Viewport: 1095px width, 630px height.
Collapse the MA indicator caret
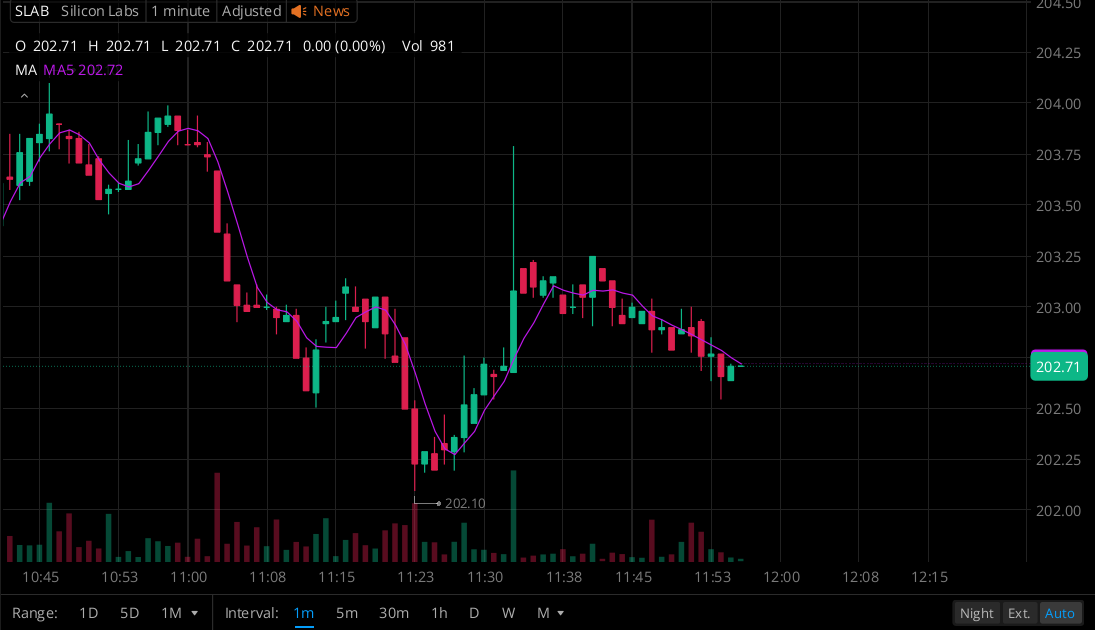click(x=24, y=96)
